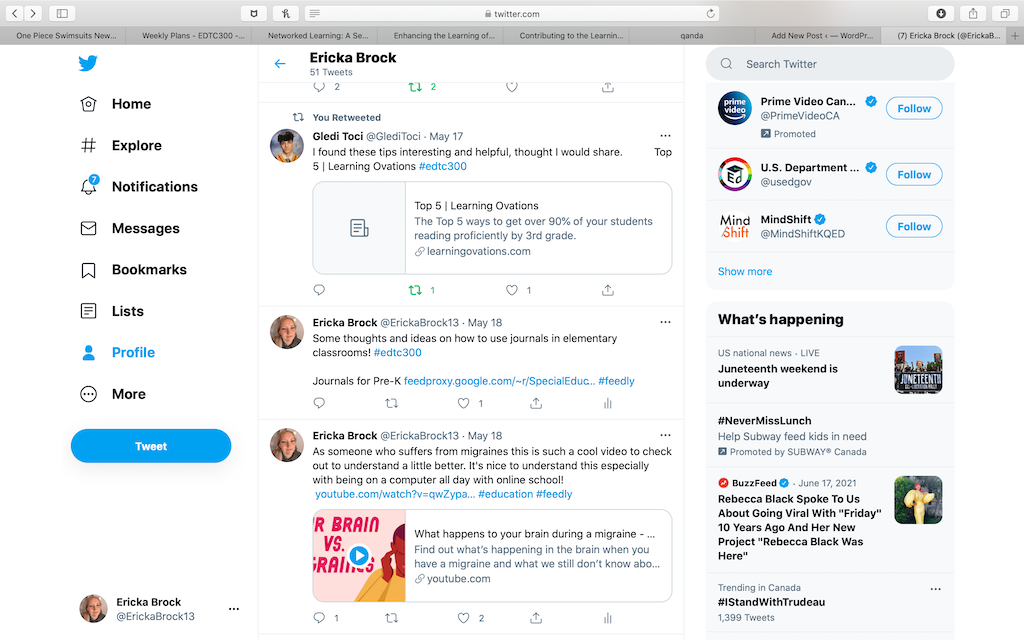This screenshot has height=640, width=1024.
Task: Click Show more in who to follow
Action: [x=744, y=271]
